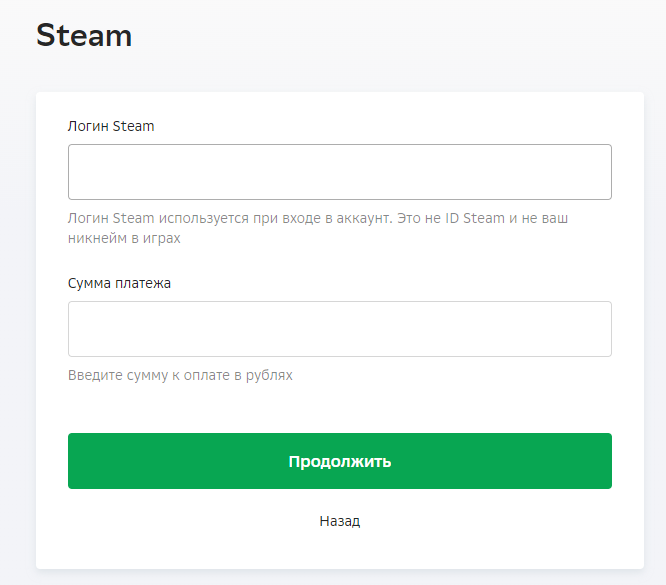Select the text box under Логин Steam

coord(340,172)
